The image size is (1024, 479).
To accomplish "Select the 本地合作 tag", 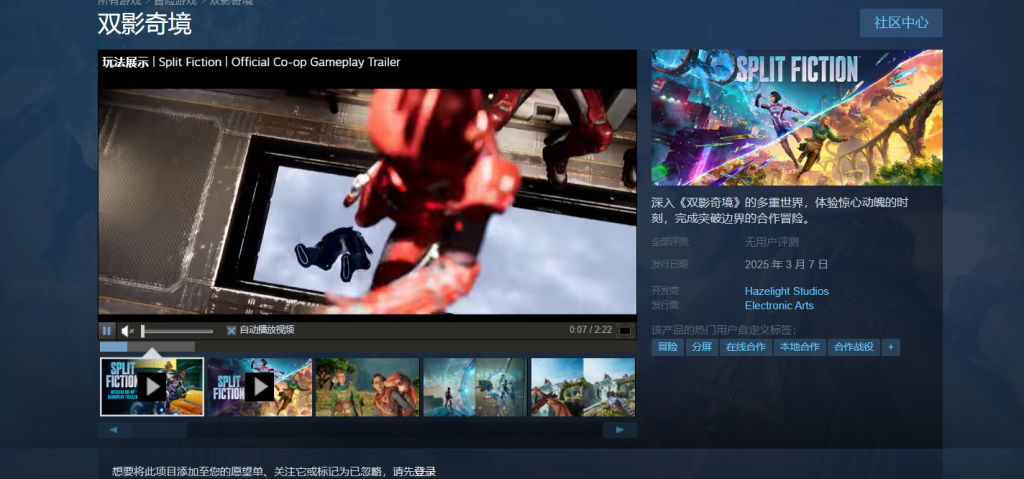I will 800,347.
